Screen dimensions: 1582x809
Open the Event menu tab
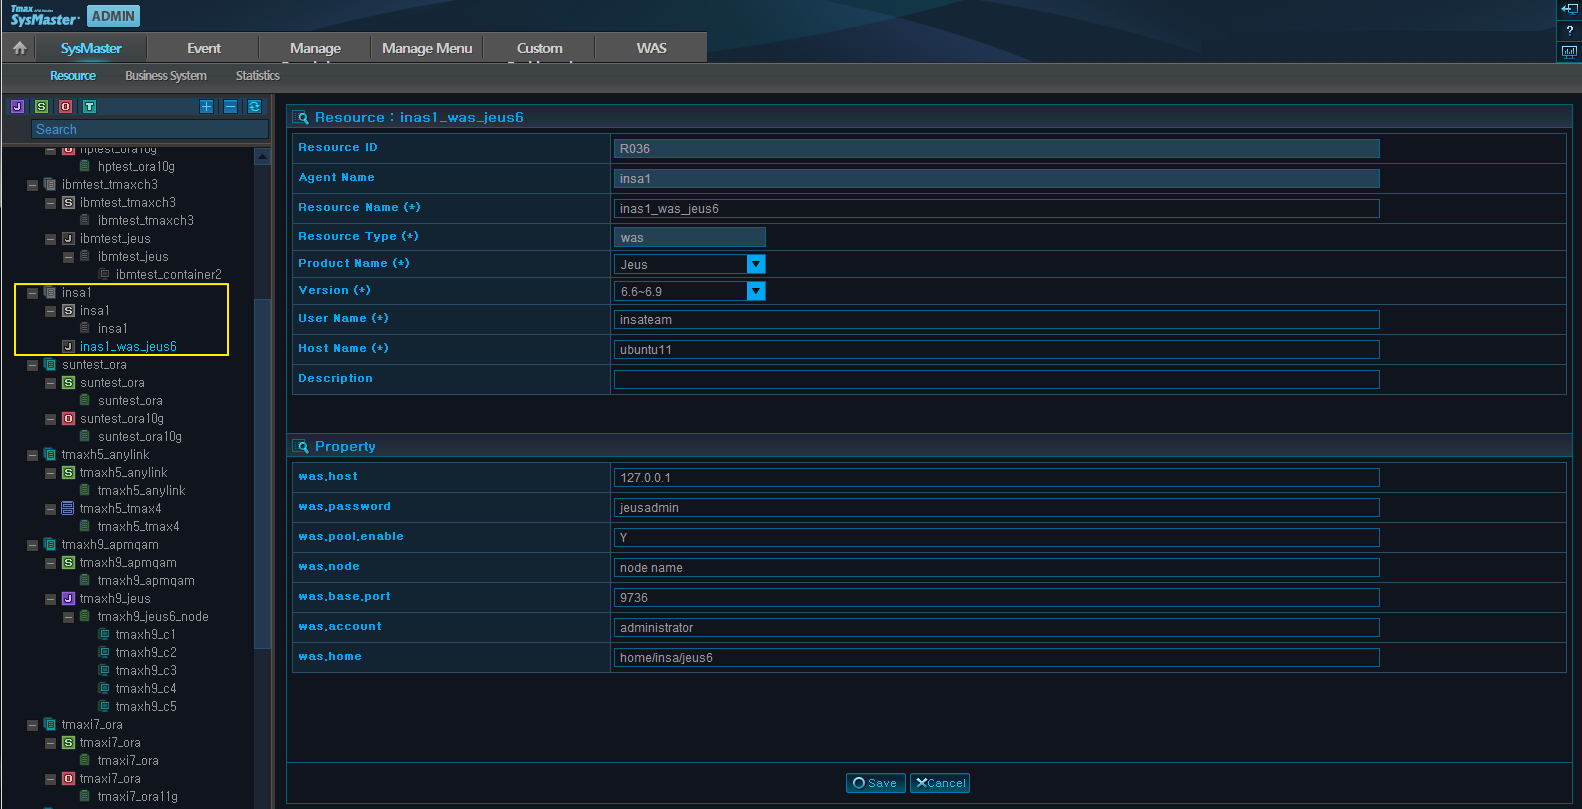(x=204, y=48)
